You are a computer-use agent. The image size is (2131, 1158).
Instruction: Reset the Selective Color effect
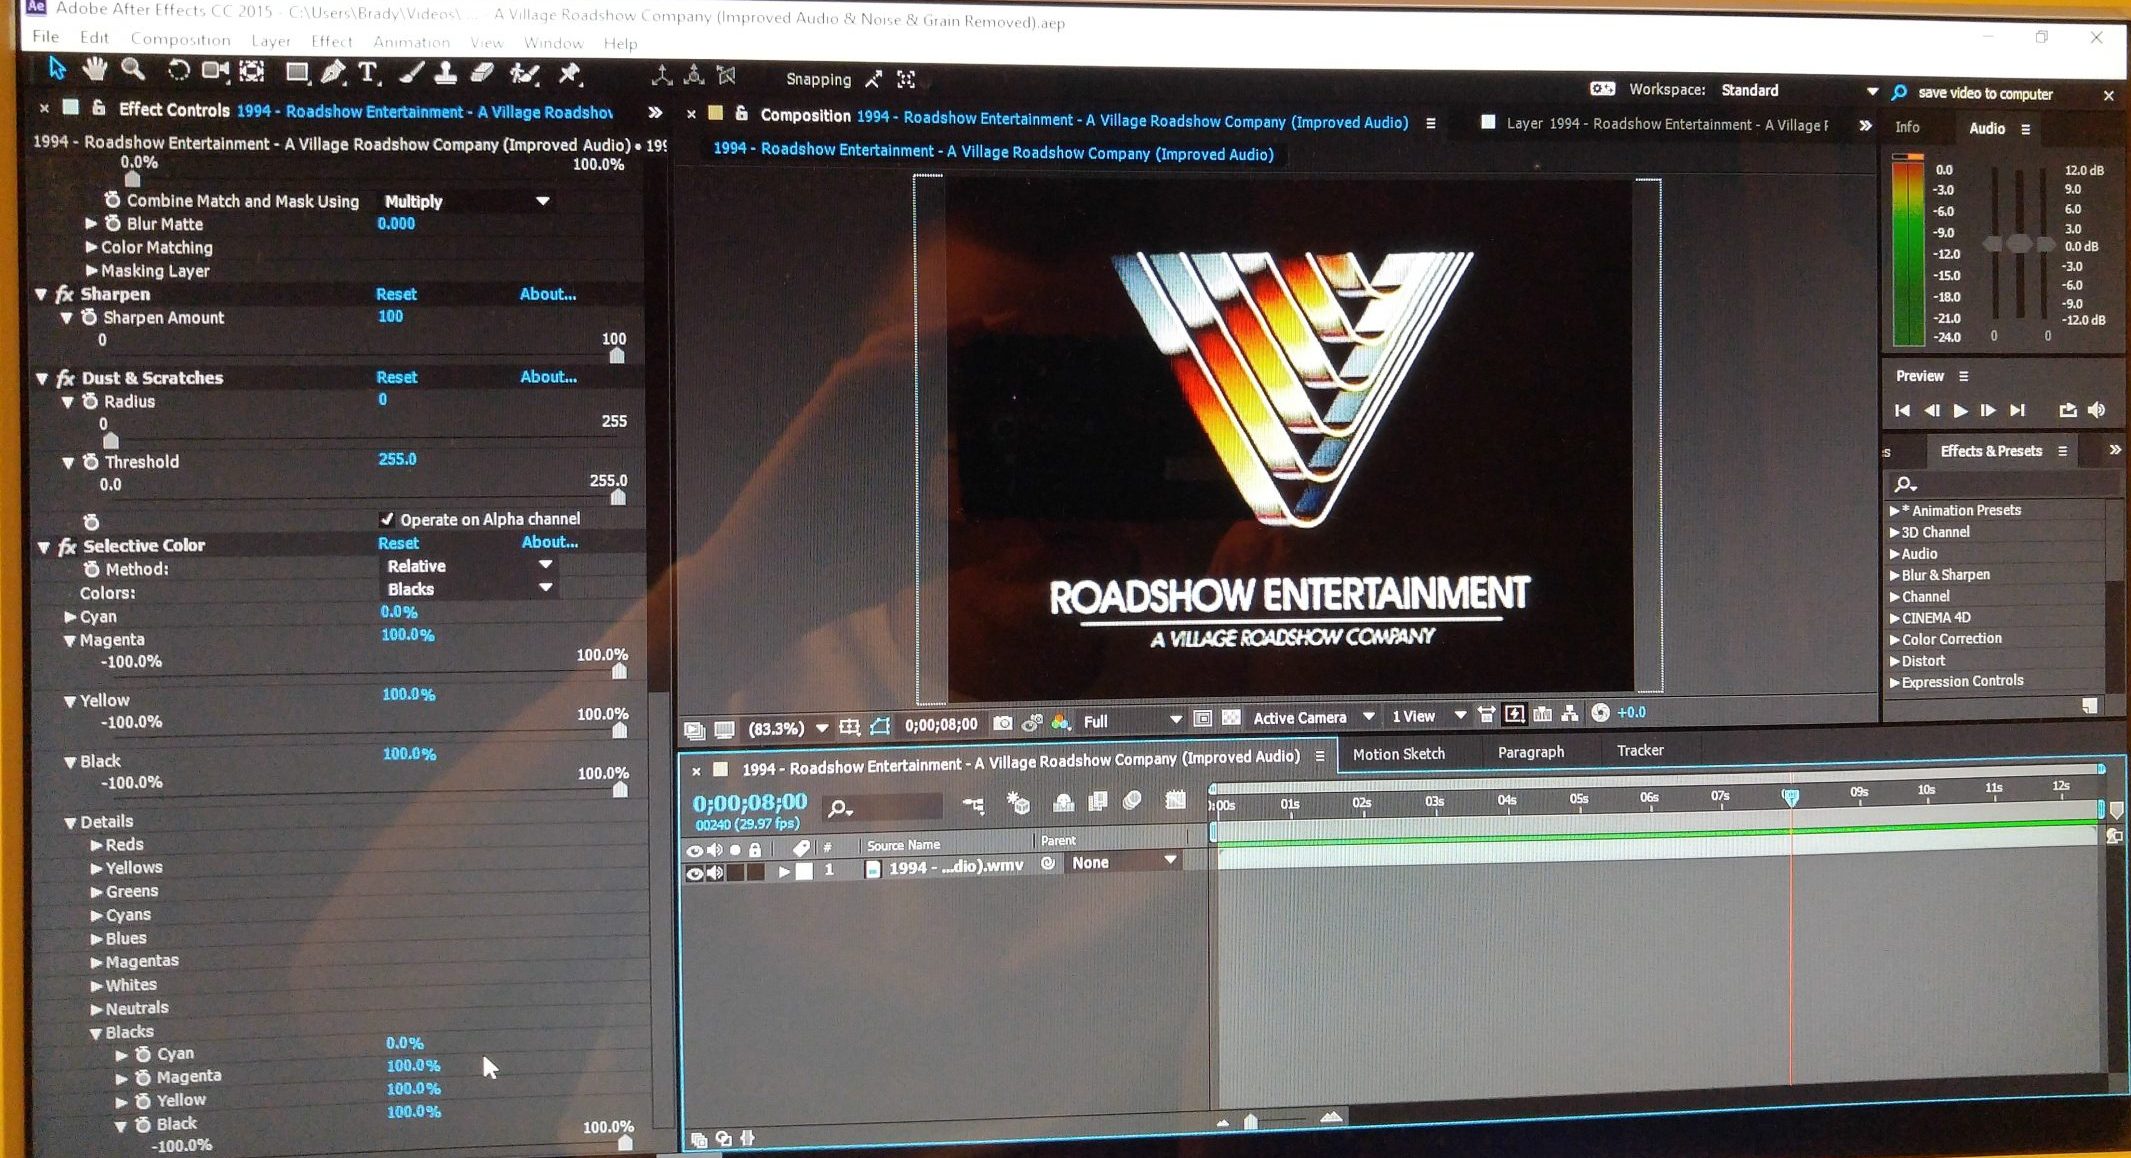pos(398,543)
